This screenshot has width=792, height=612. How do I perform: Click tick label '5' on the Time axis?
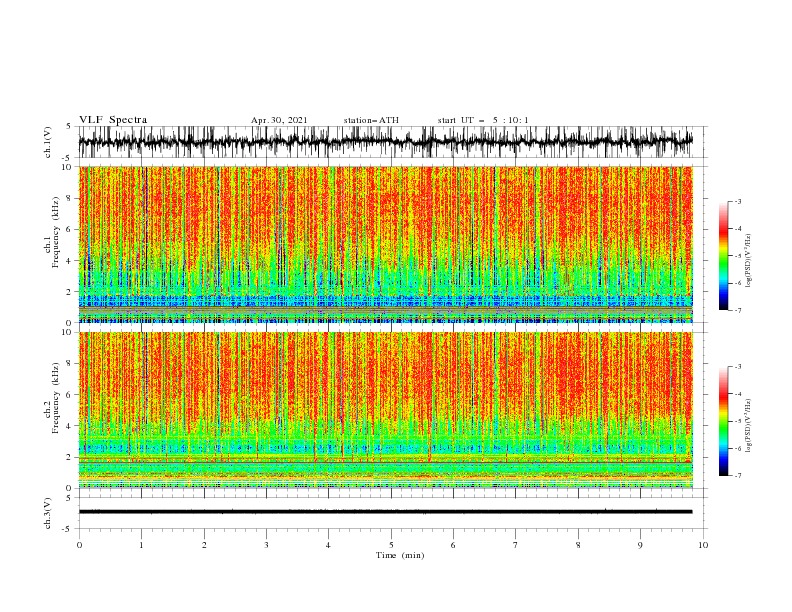(391, 545)
